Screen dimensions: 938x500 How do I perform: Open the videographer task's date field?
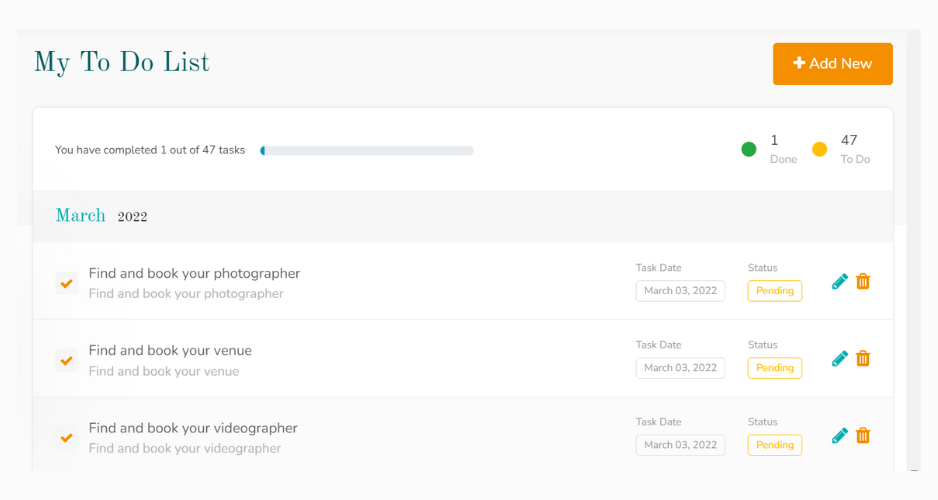tap(680, 445)
